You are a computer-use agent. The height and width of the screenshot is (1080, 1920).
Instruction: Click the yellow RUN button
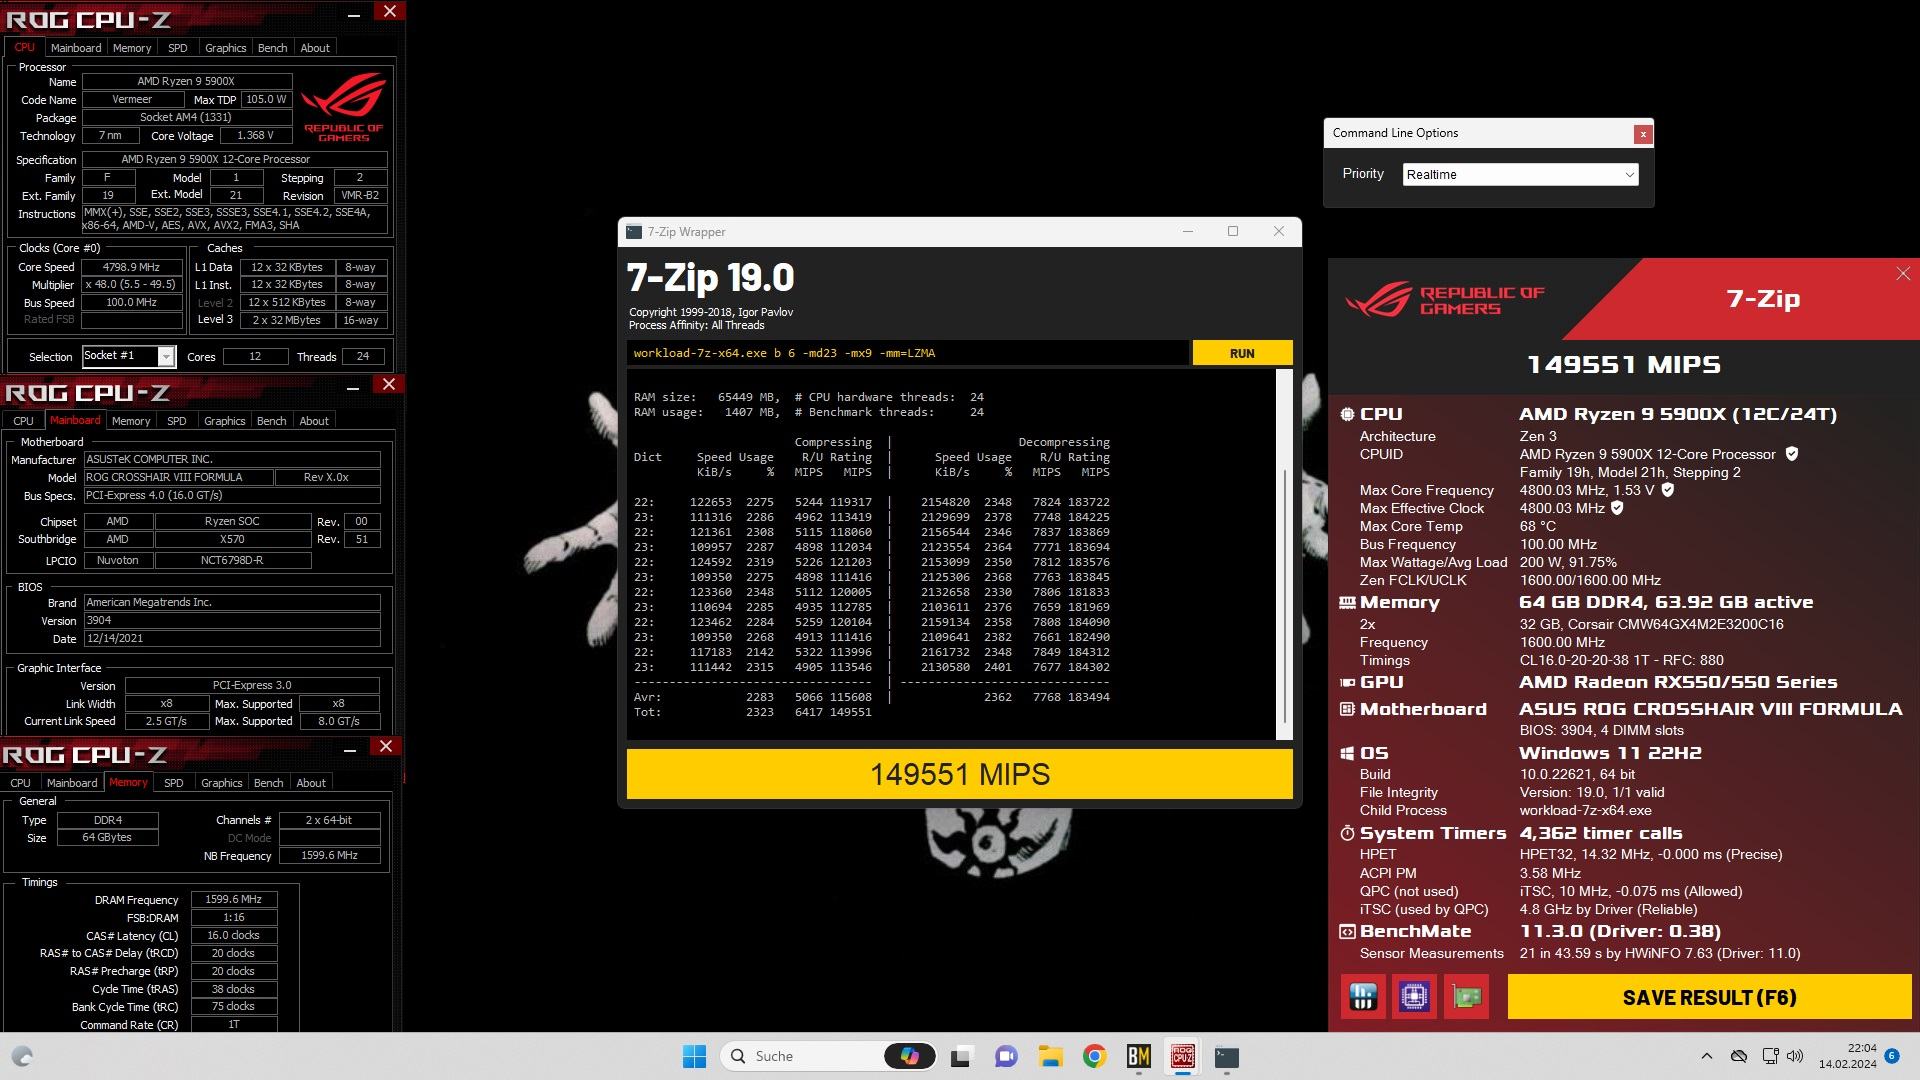point(1242,353)
